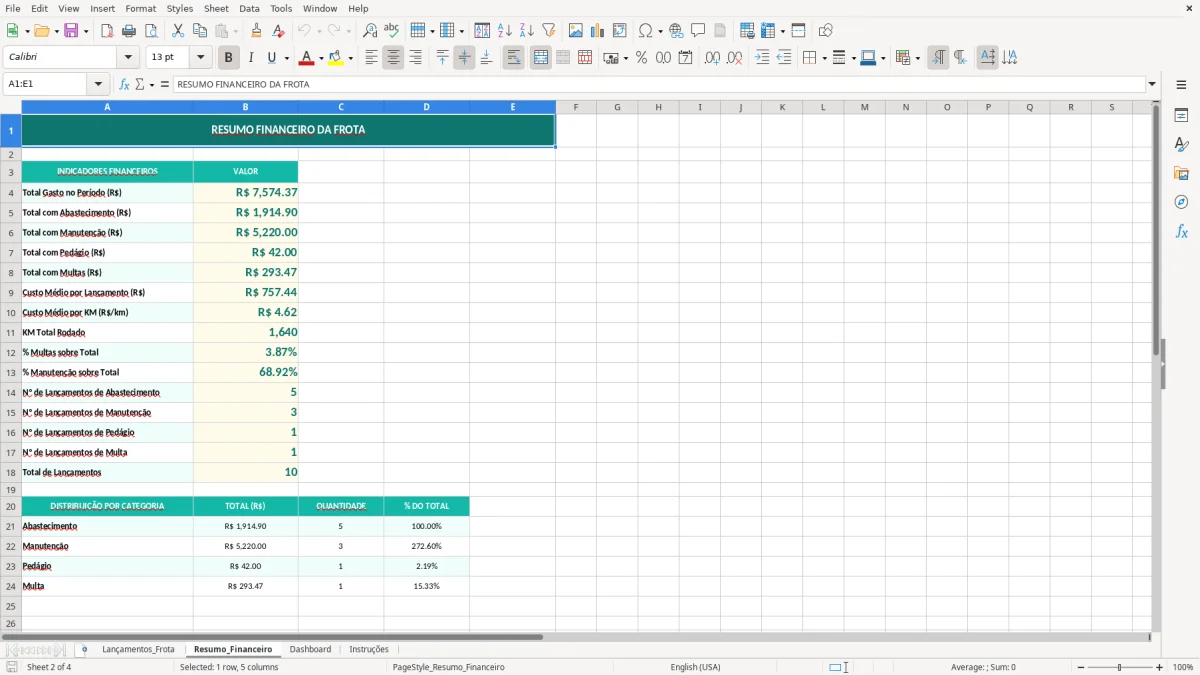This screenshot has height=675, width=1200.
Task: Click the 100% zoom level
Action: pyautogui.click(x=1183, y=667)
